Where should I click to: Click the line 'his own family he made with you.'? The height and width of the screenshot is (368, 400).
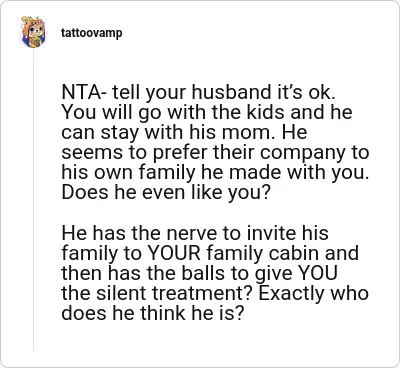tap(215, 173)
